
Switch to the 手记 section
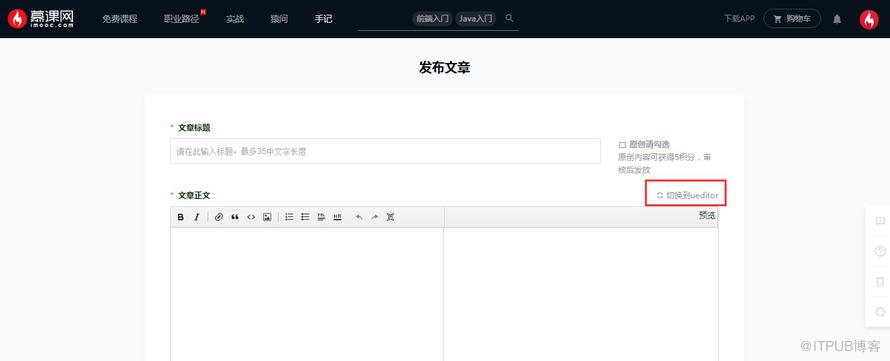[324, 19]
